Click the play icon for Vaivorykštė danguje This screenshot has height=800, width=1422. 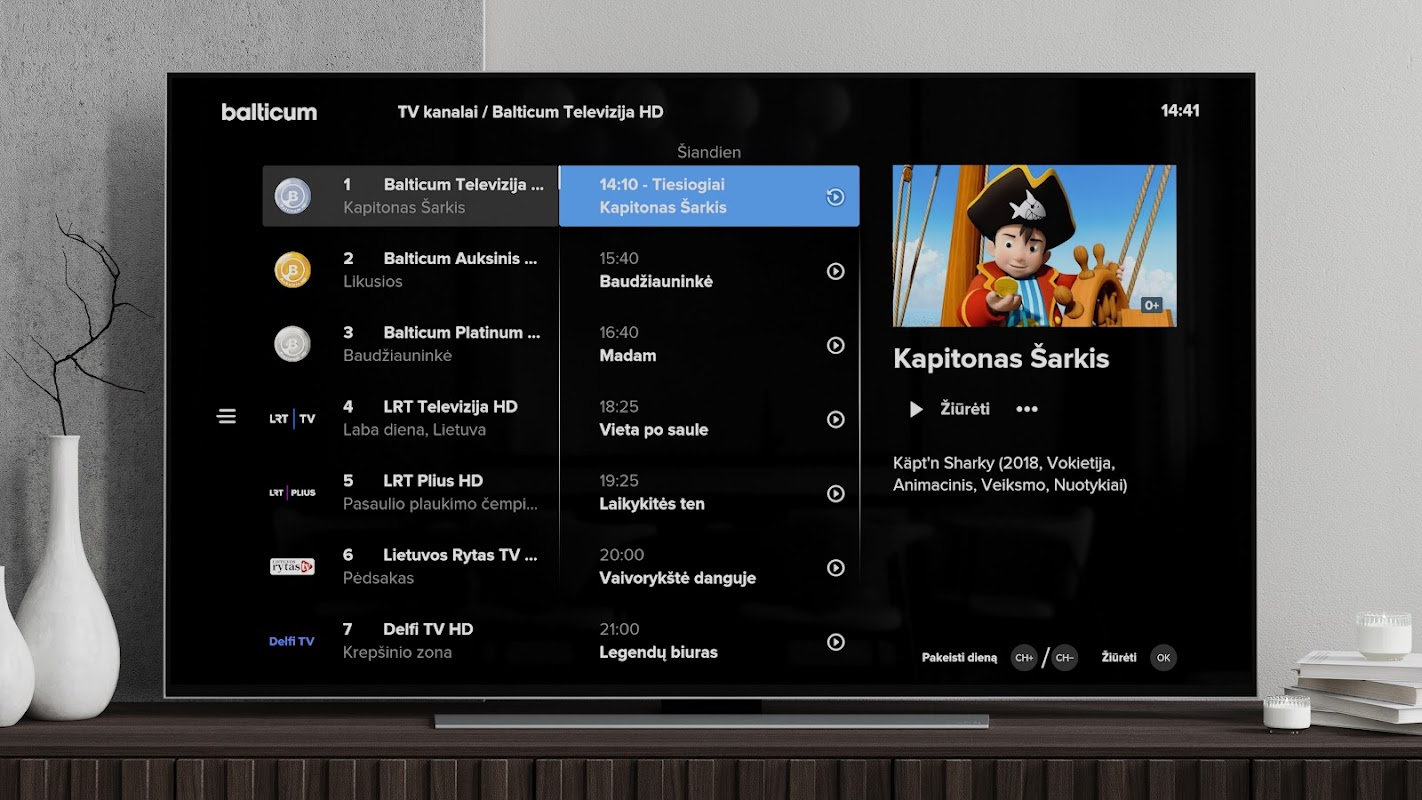point(835,567)
